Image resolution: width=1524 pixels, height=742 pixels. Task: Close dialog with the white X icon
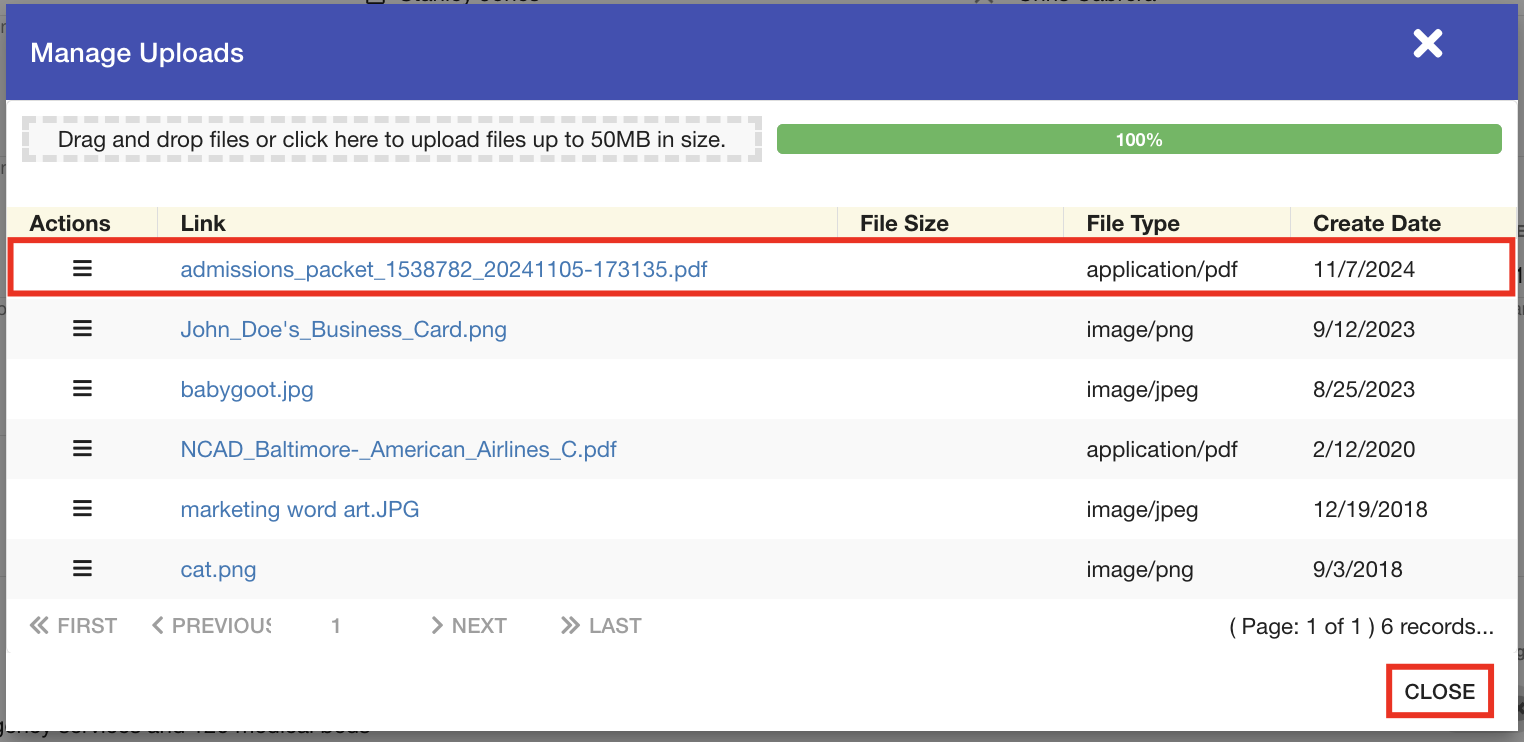pos(1427,44)
